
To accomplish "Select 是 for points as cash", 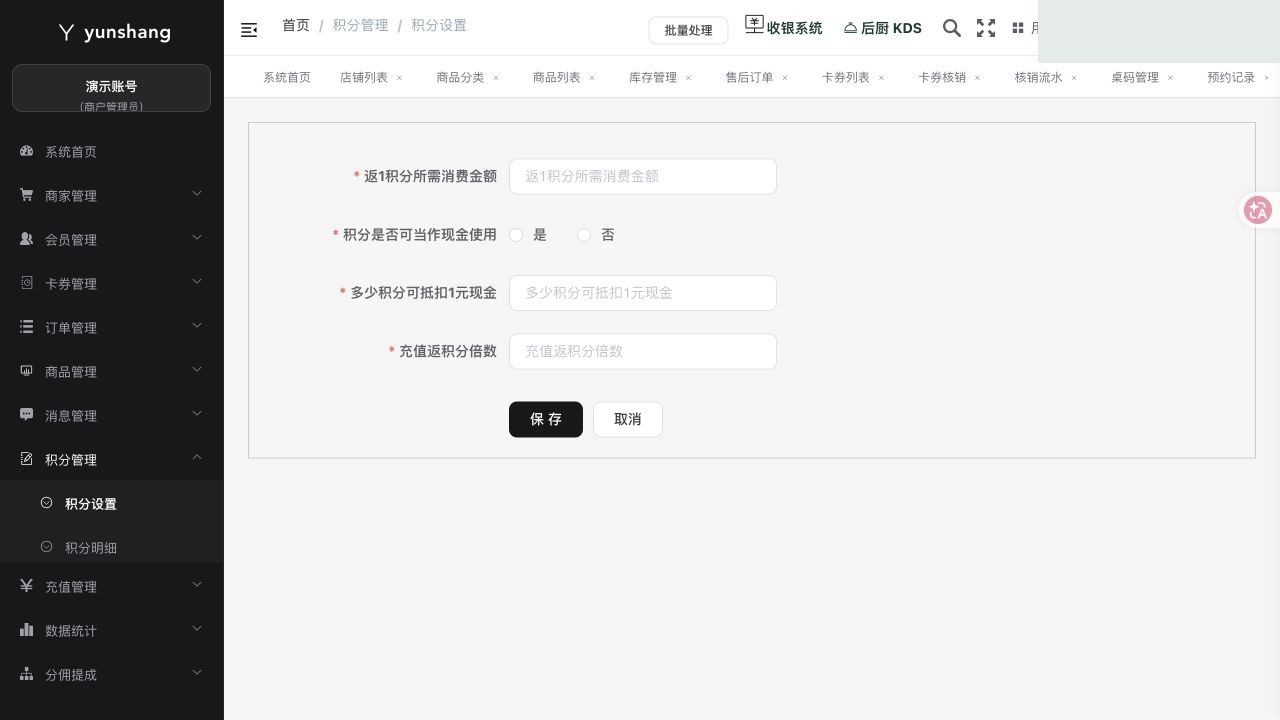I will tap(516, 235).
